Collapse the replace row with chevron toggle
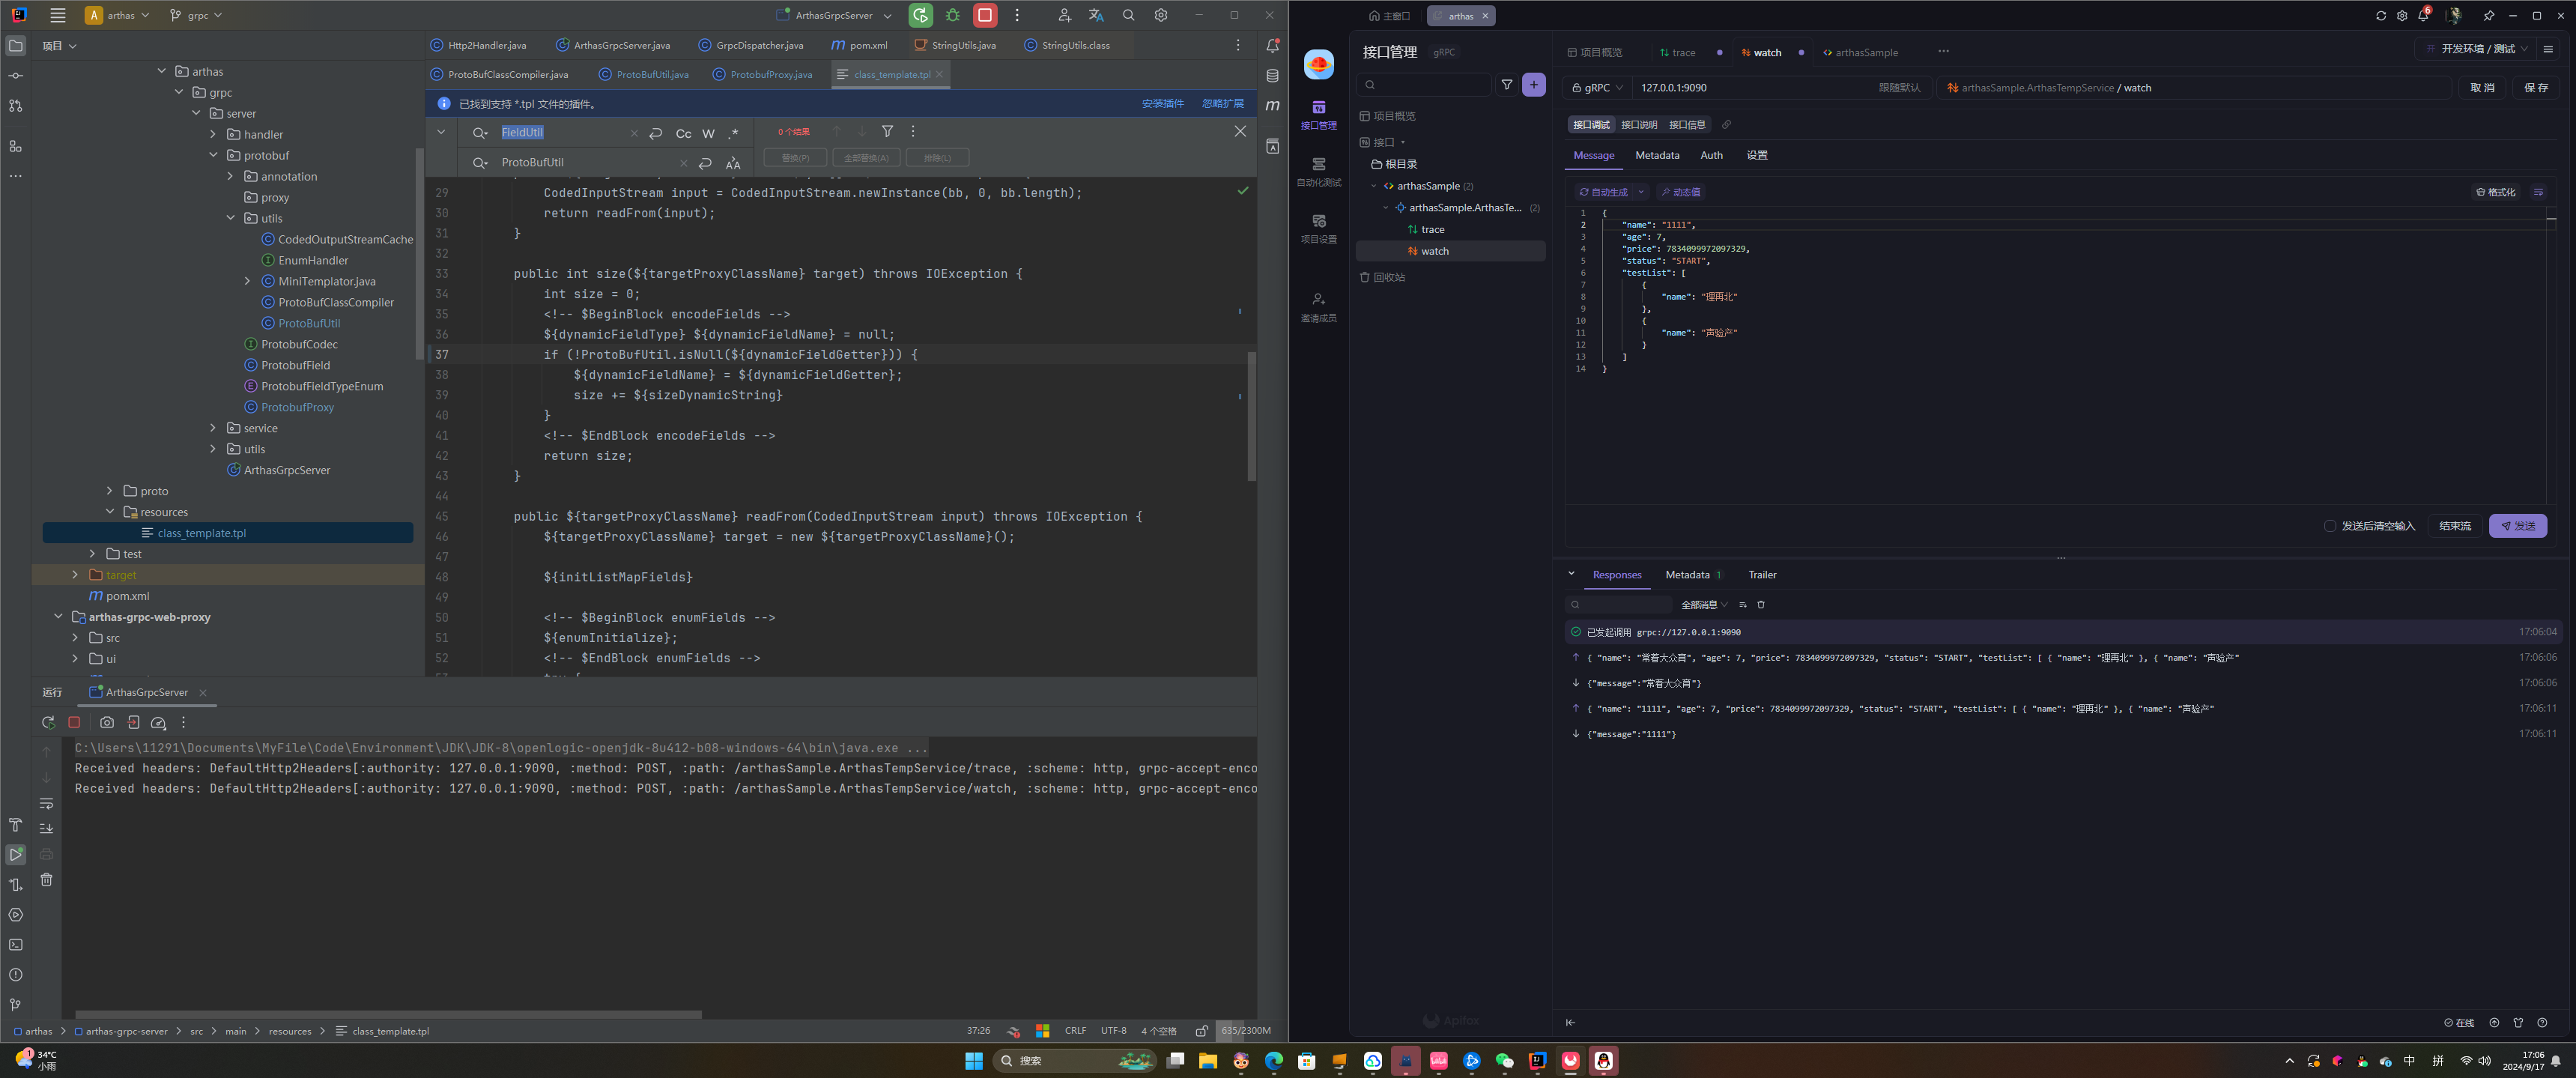Image resolution: width=2576 pixels, height=1078 pixels. [x=441, y=131]
